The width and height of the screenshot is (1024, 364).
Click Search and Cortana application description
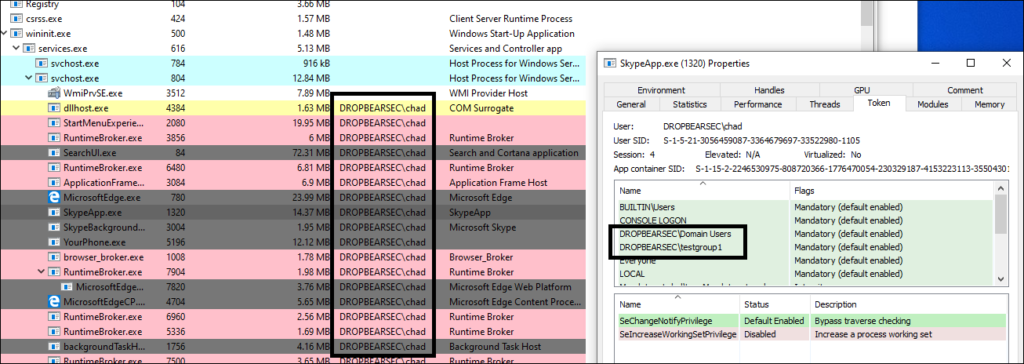click(x=513, y=153)
